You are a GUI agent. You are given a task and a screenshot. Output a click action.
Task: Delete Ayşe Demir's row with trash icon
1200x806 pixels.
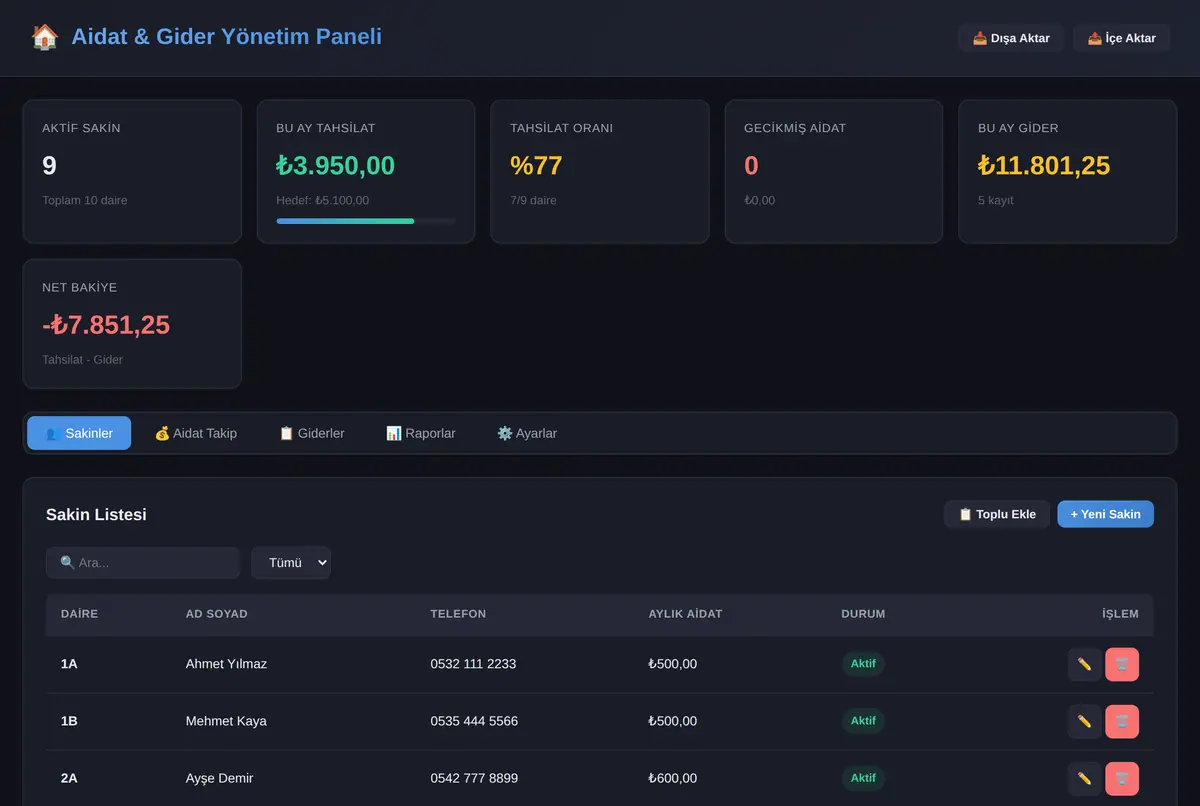(1122, 778)
